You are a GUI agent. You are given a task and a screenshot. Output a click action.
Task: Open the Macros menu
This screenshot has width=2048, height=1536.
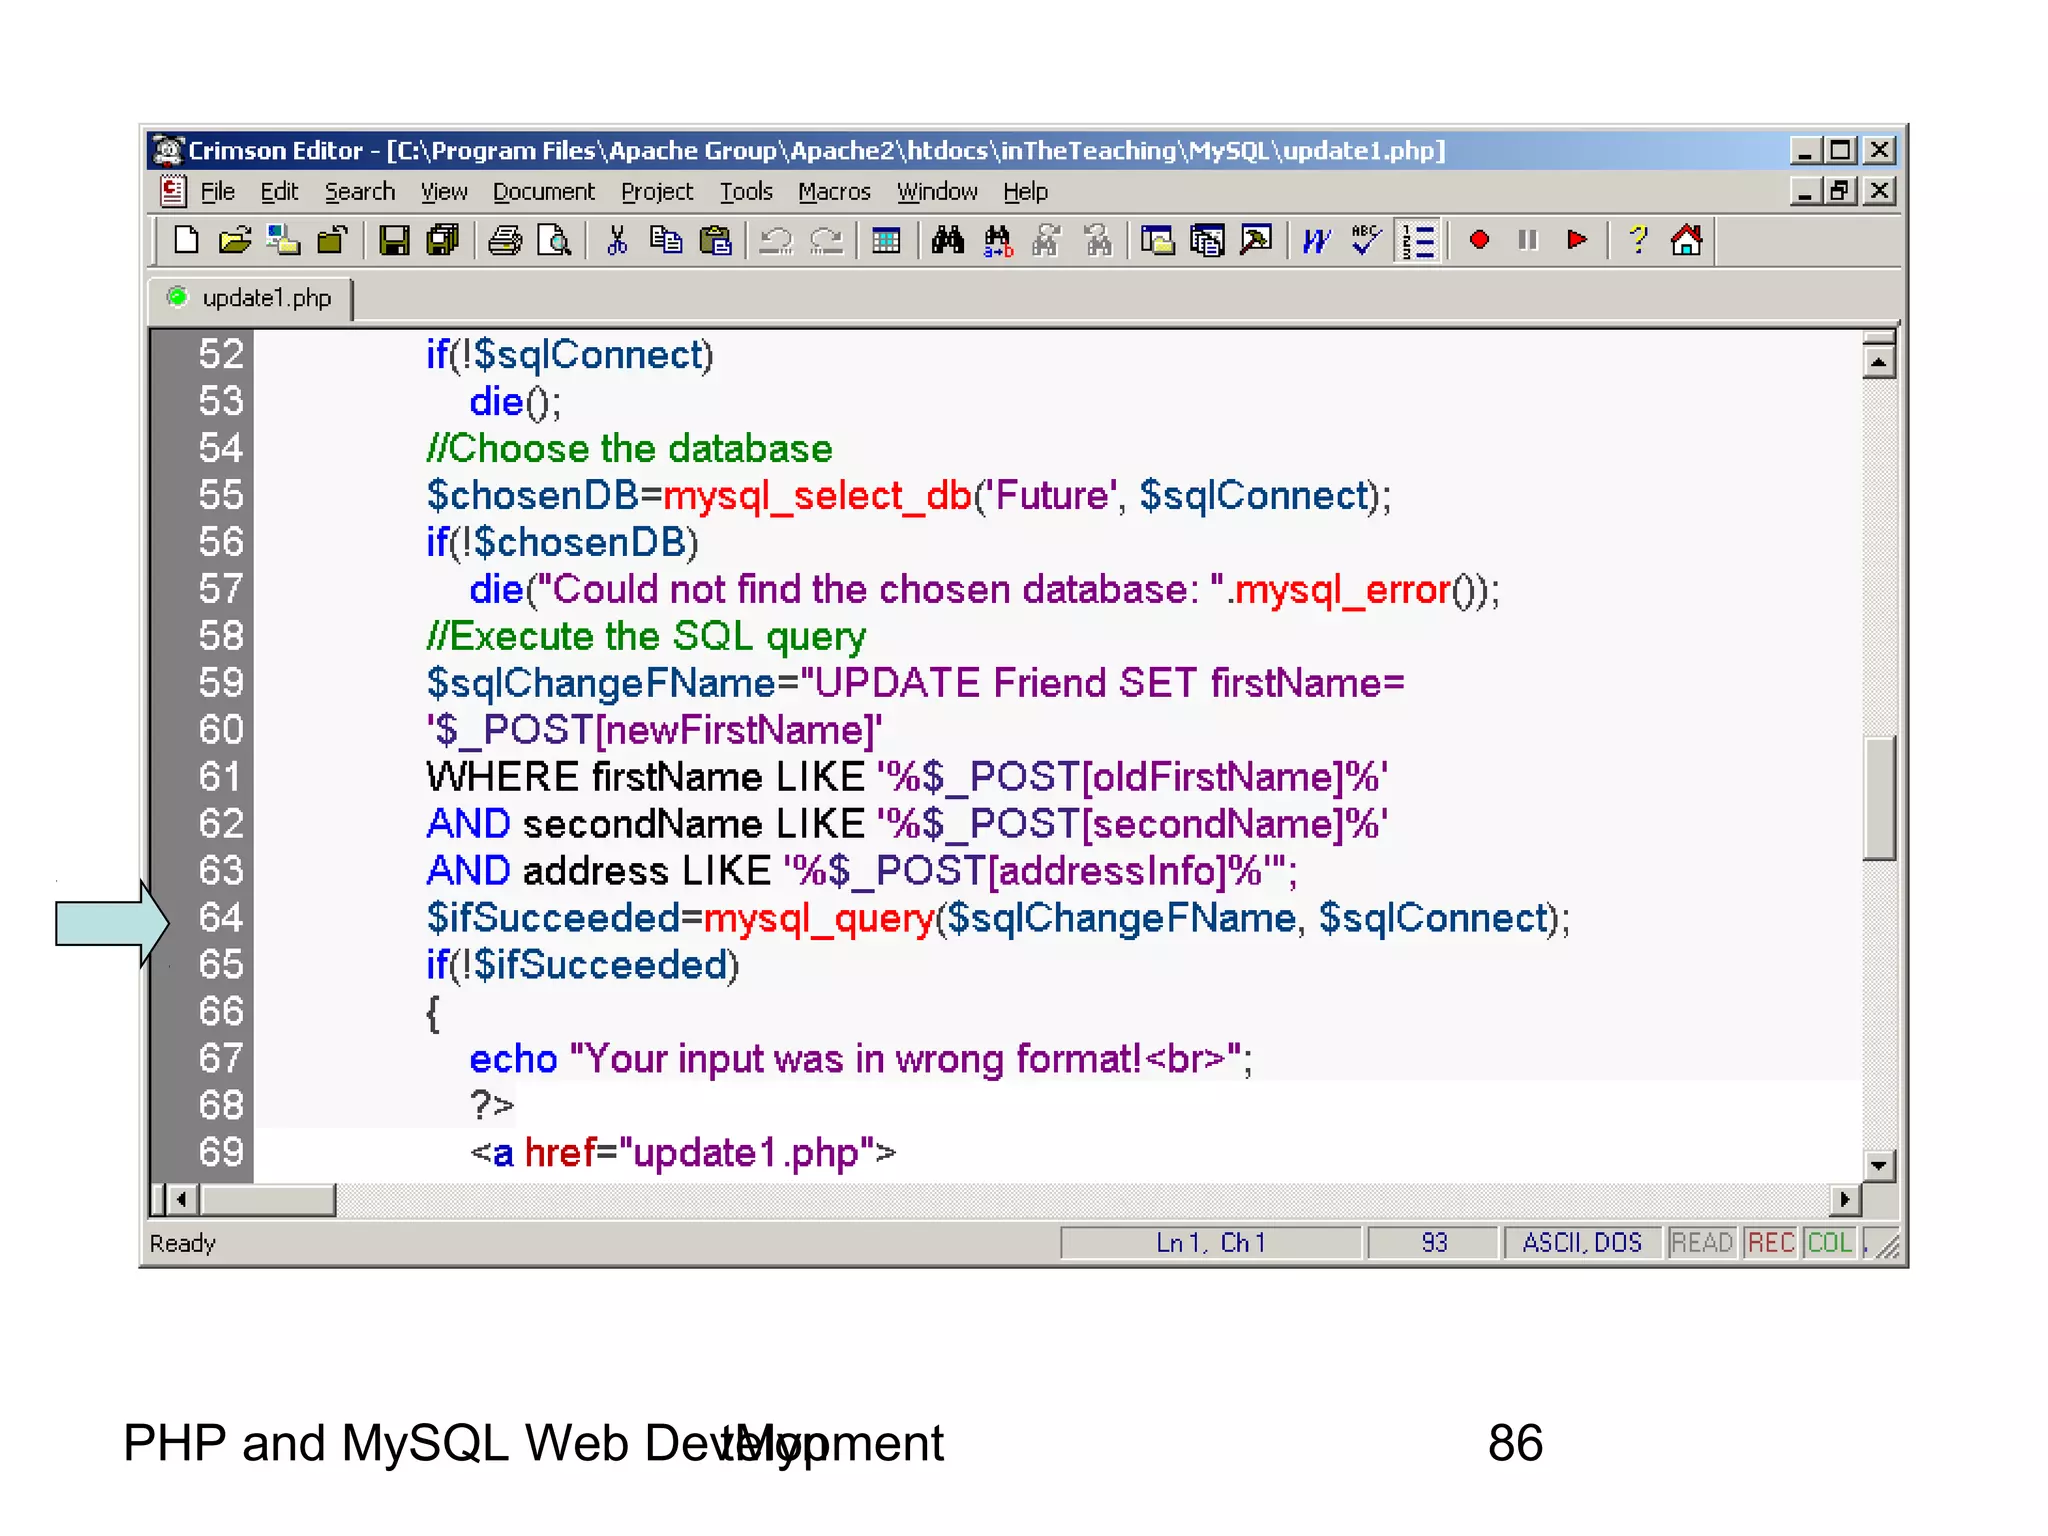(x=834, y=192)
